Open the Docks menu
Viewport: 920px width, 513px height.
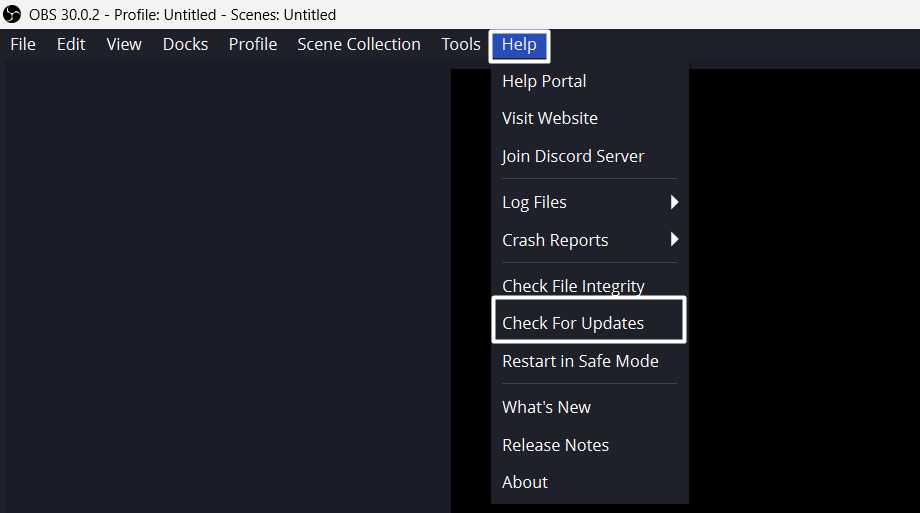[x=185, y=44]
